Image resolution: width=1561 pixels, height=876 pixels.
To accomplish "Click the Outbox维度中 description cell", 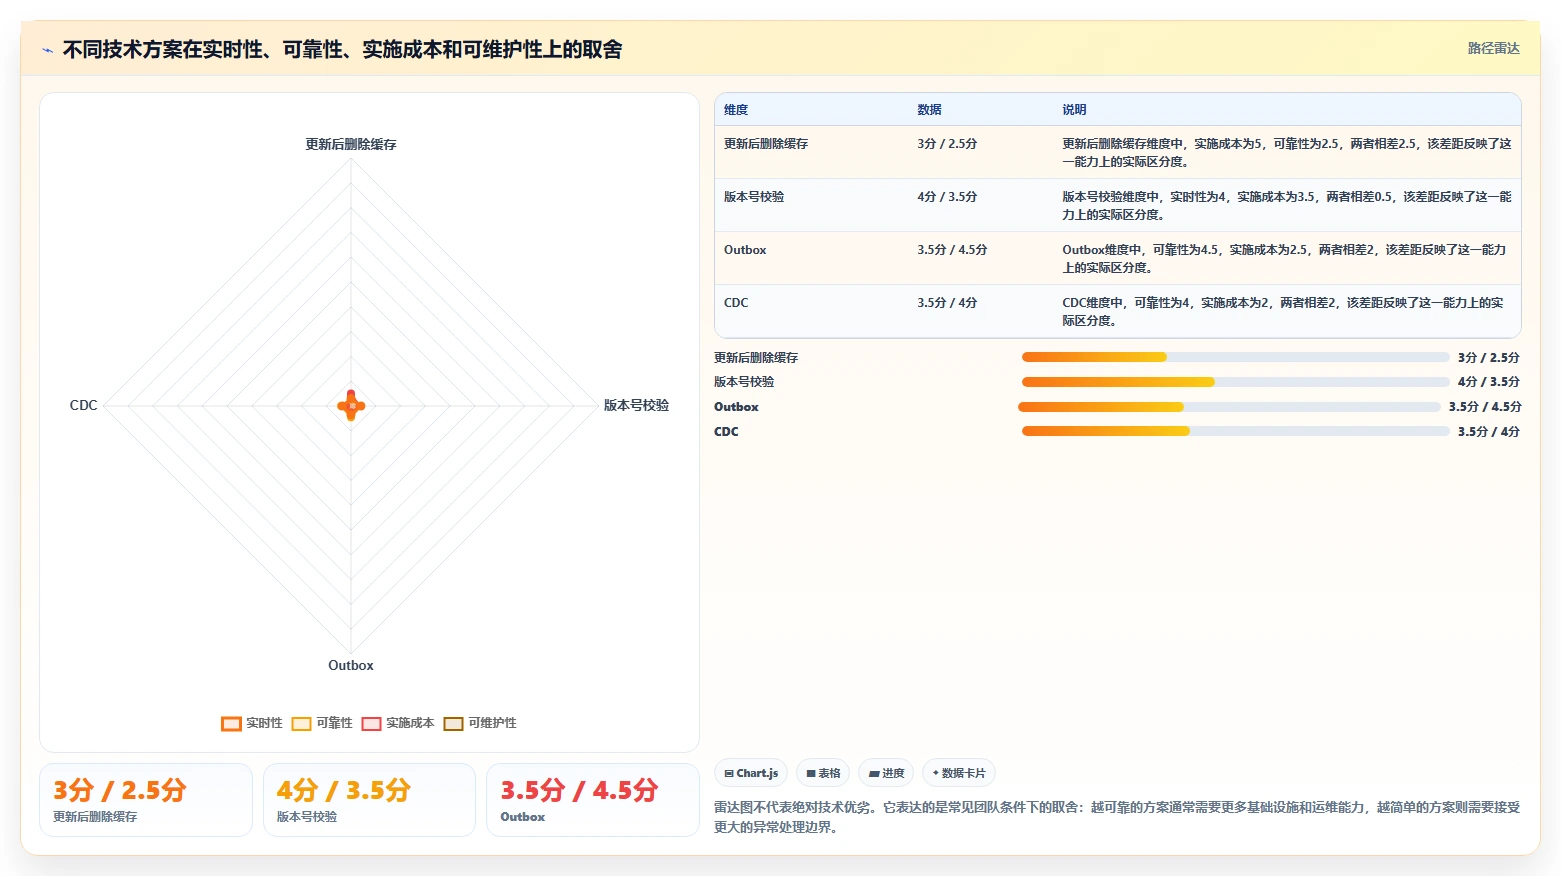I will pos(1286,259).
